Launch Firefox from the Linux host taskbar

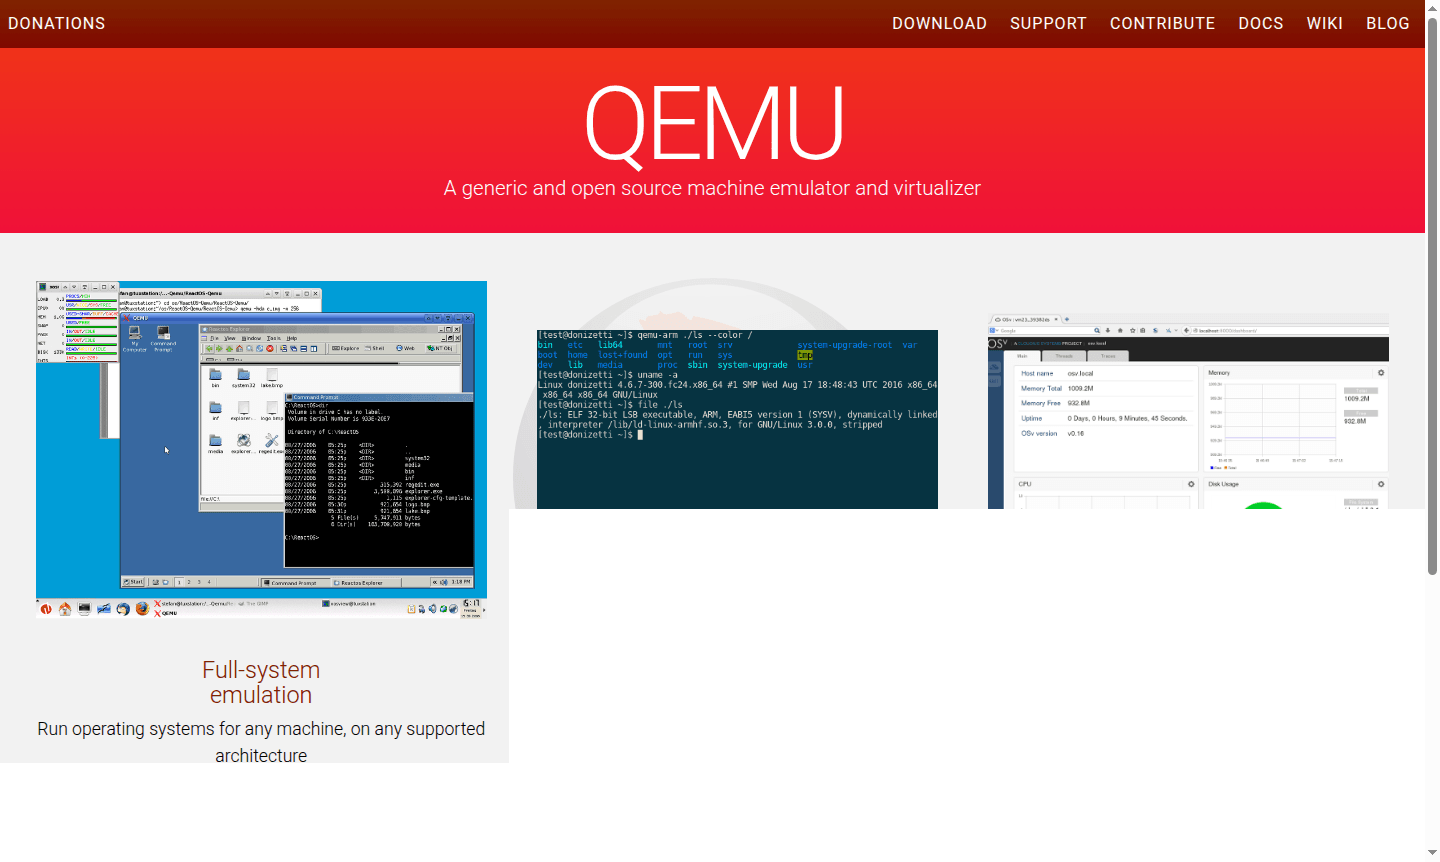(x=141, y=607)
